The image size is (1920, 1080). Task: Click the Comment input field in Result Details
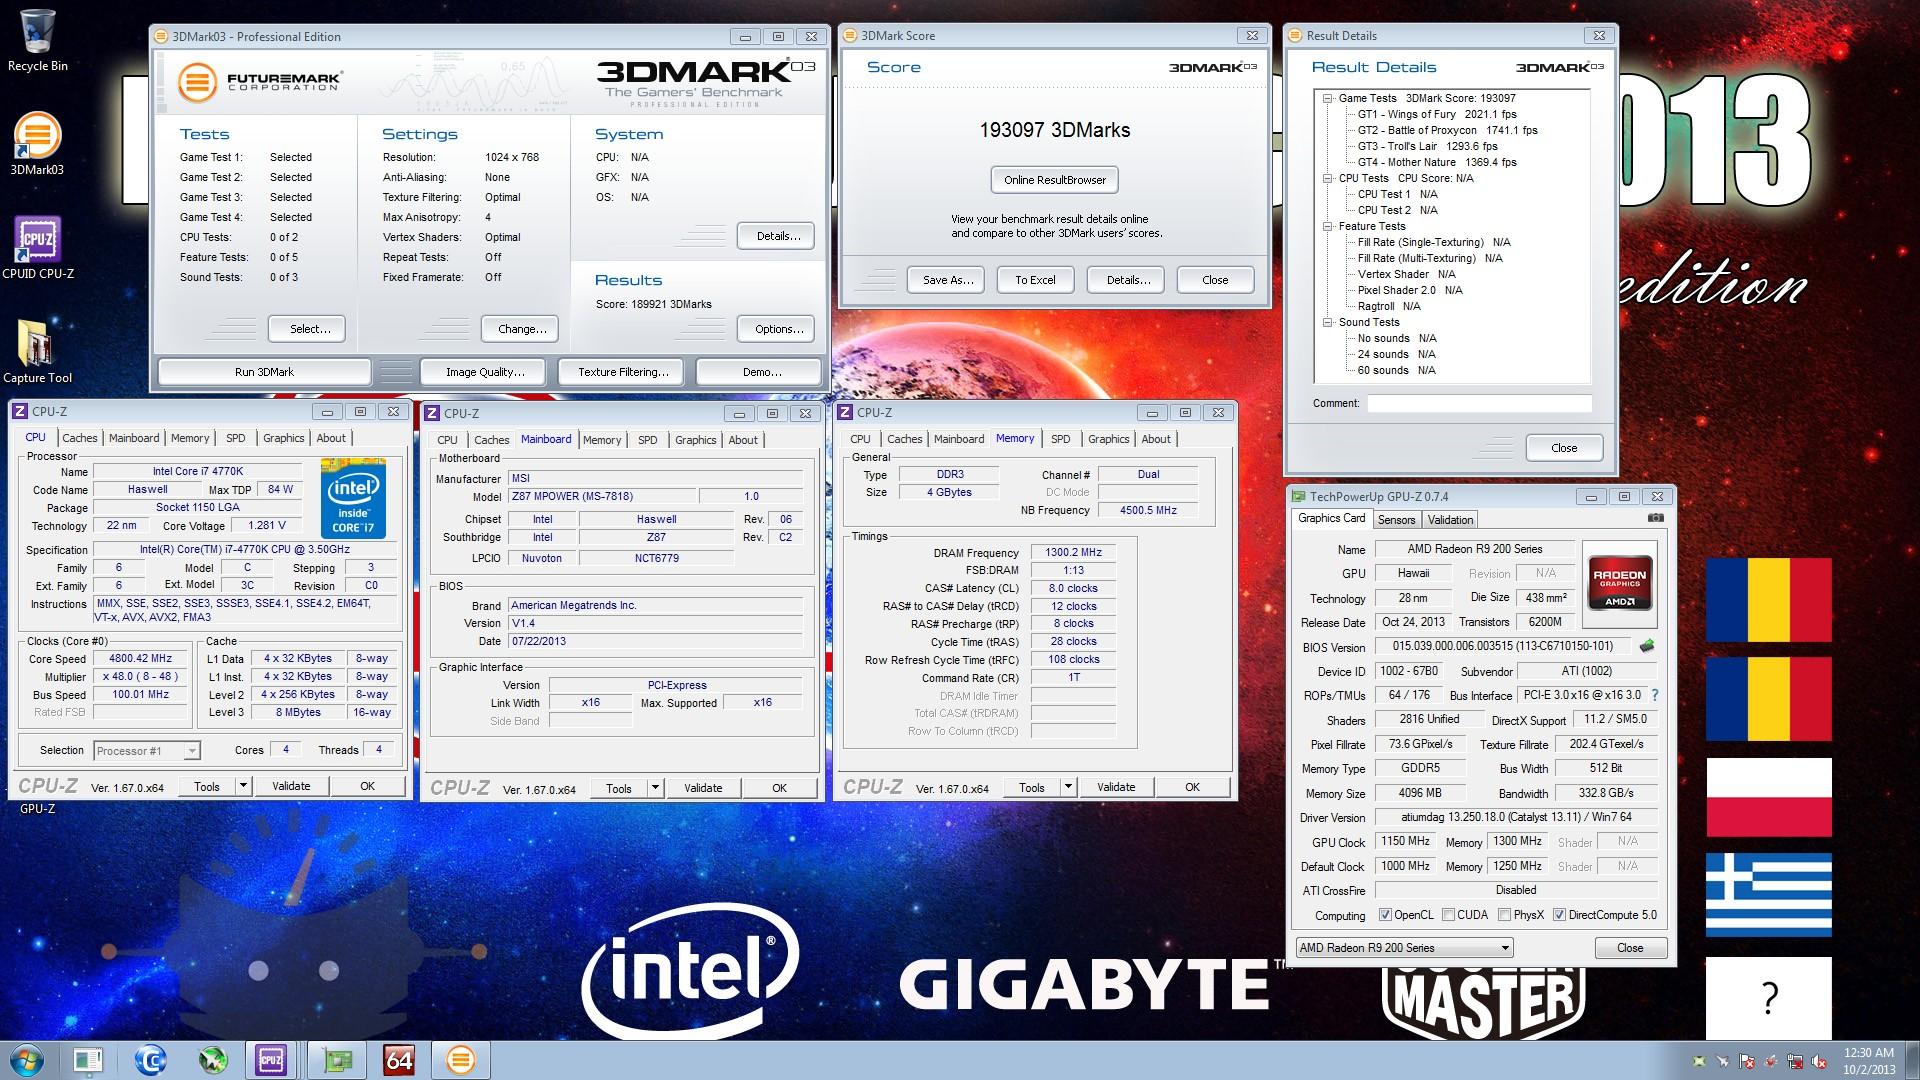click(1479, 403)
